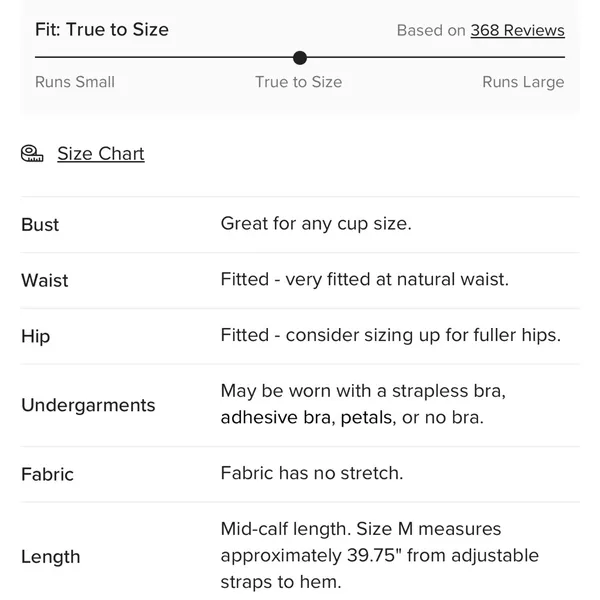Image resolution: width=600 pixels, height=600 pixels.
Task: Click the Runs Small label
Action: pyautogui.click(x=75, y=82)
